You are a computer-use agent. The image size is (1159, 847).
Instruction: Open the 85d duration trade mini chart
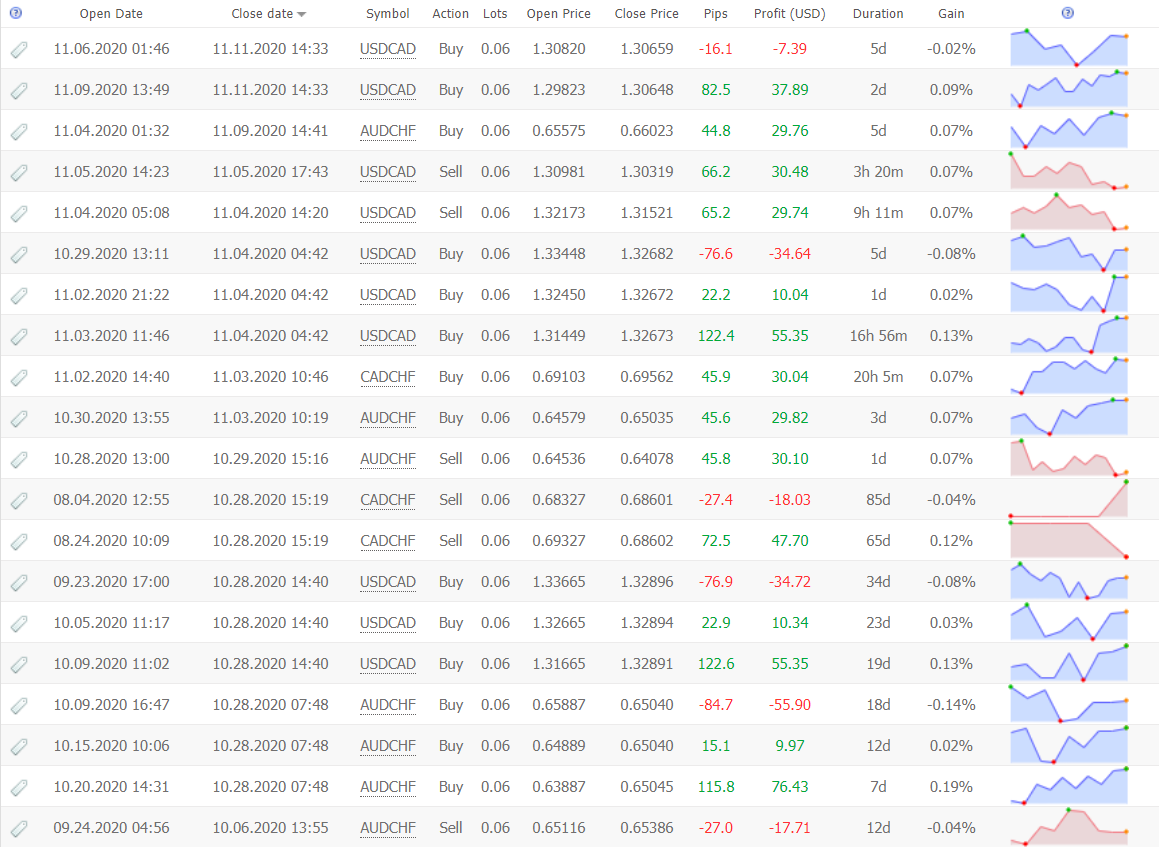pyautogui.click(x=1068, y=500)
